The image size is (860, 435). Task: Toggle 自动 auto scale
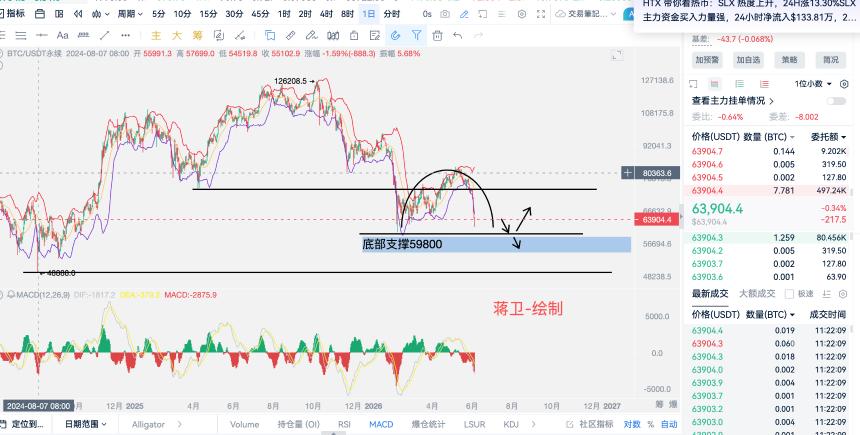coord(669,424)
